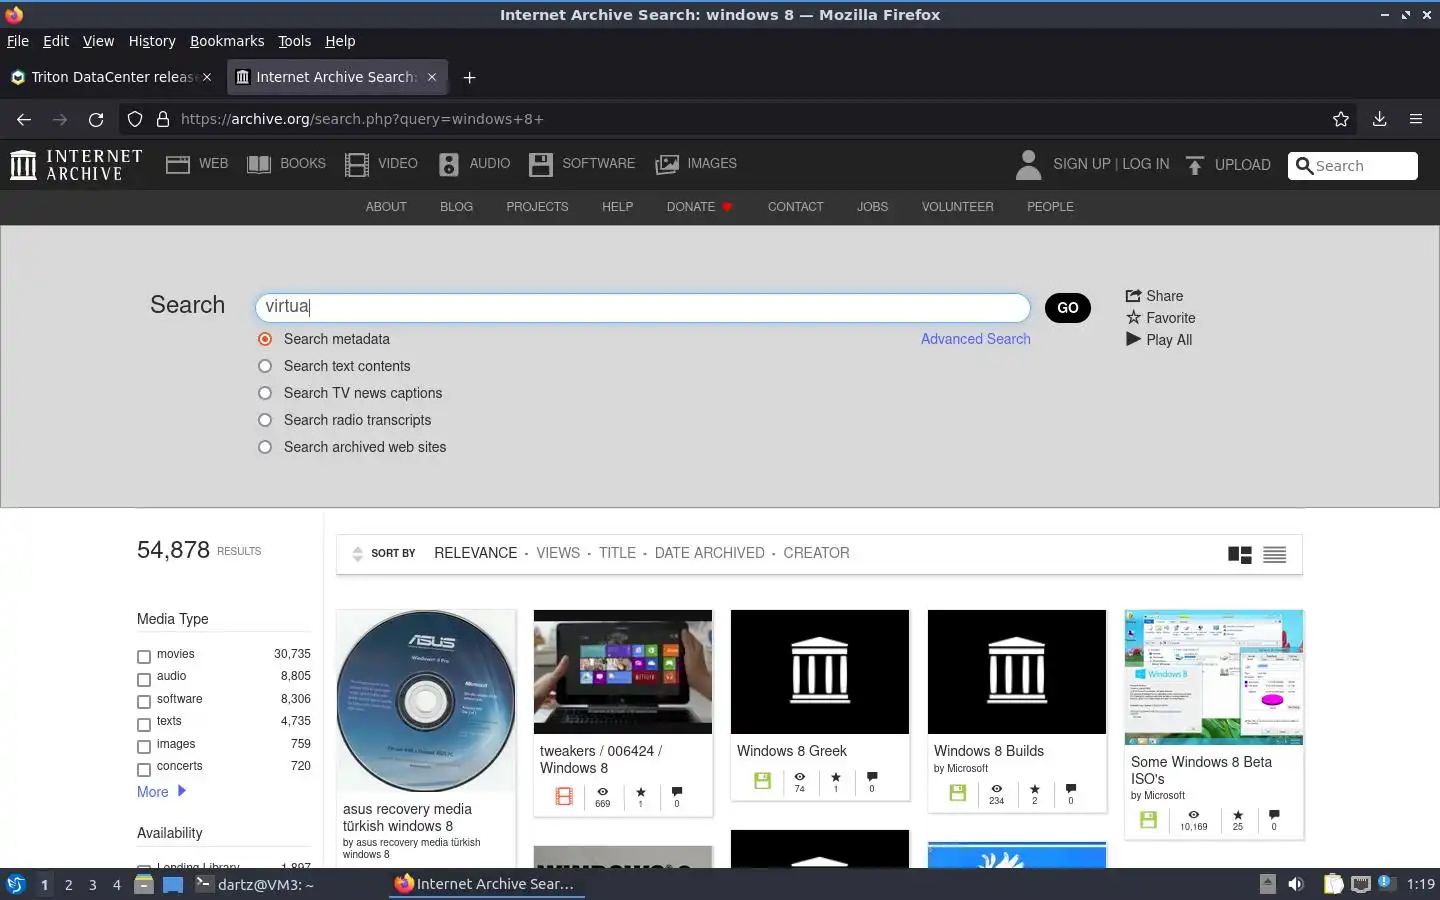The height and width of the screenshot is (900, 1440).
Task: Open the Audio section icon
Action: [449, 164]
